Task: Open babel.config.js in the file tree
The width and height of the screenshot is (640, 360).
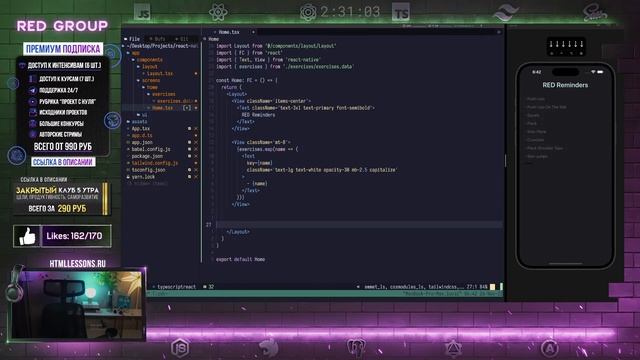Action: (151, 149)
